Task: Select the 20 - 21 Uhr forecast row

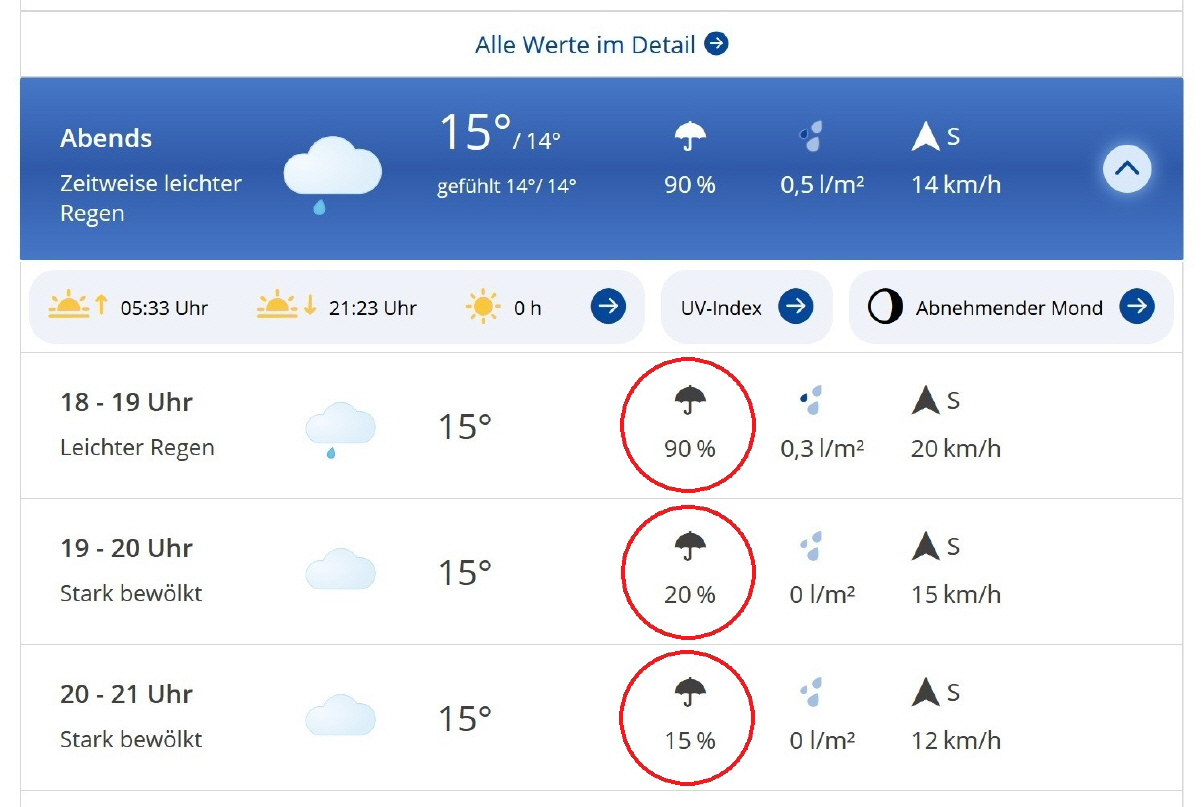Action: [x=601, y=718]
